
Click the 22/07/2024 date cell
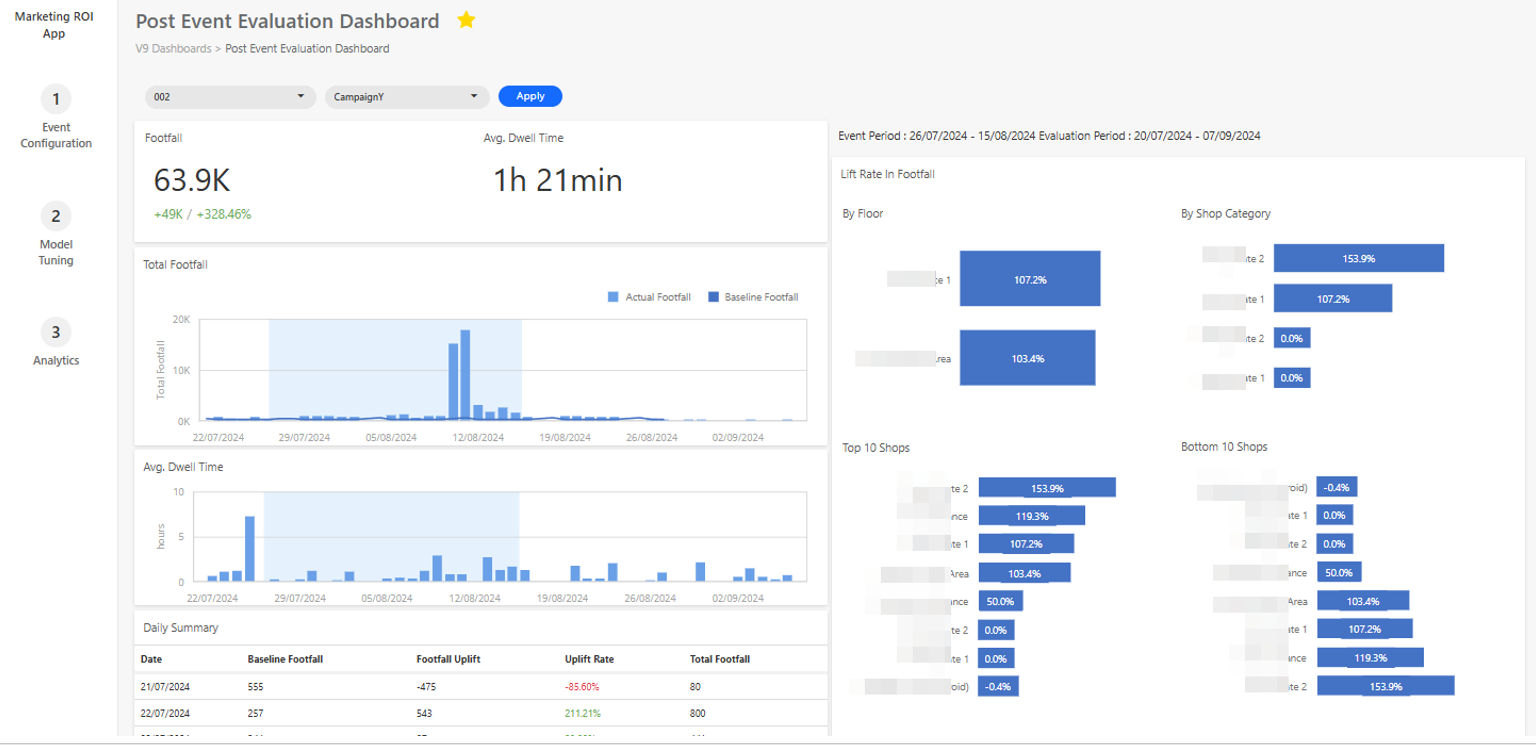(x=165, y=714)
